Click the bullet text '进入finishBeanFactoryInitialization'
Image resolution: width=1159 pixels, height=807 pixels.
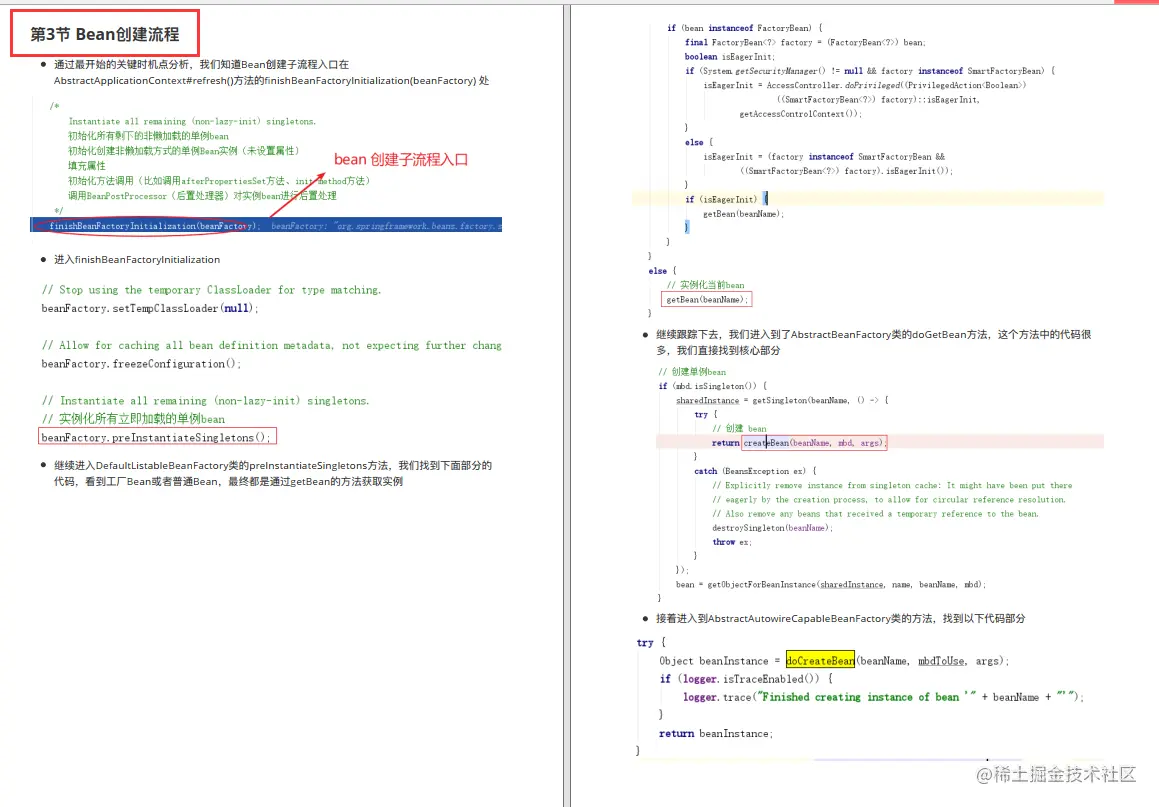(x=137, y=259)
